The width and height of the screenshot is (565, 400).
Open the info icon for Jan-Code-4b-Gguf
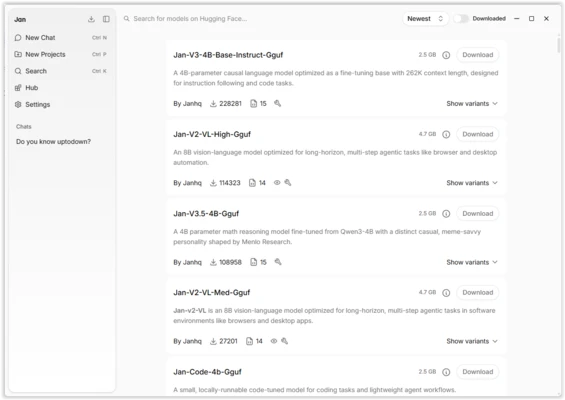pos(446,372)
